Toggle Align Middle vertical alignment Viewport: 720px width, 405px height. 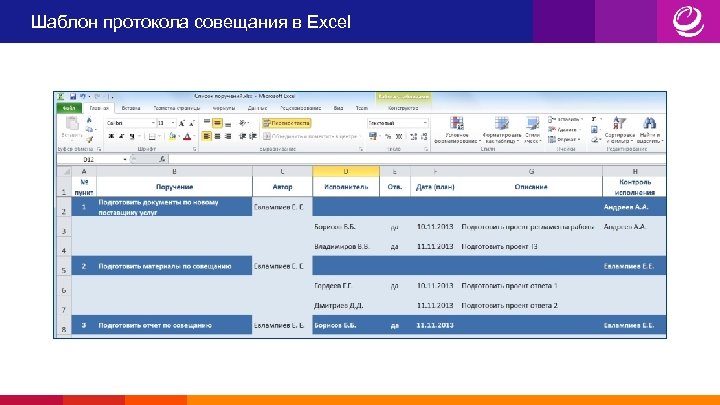pos(217,123)
